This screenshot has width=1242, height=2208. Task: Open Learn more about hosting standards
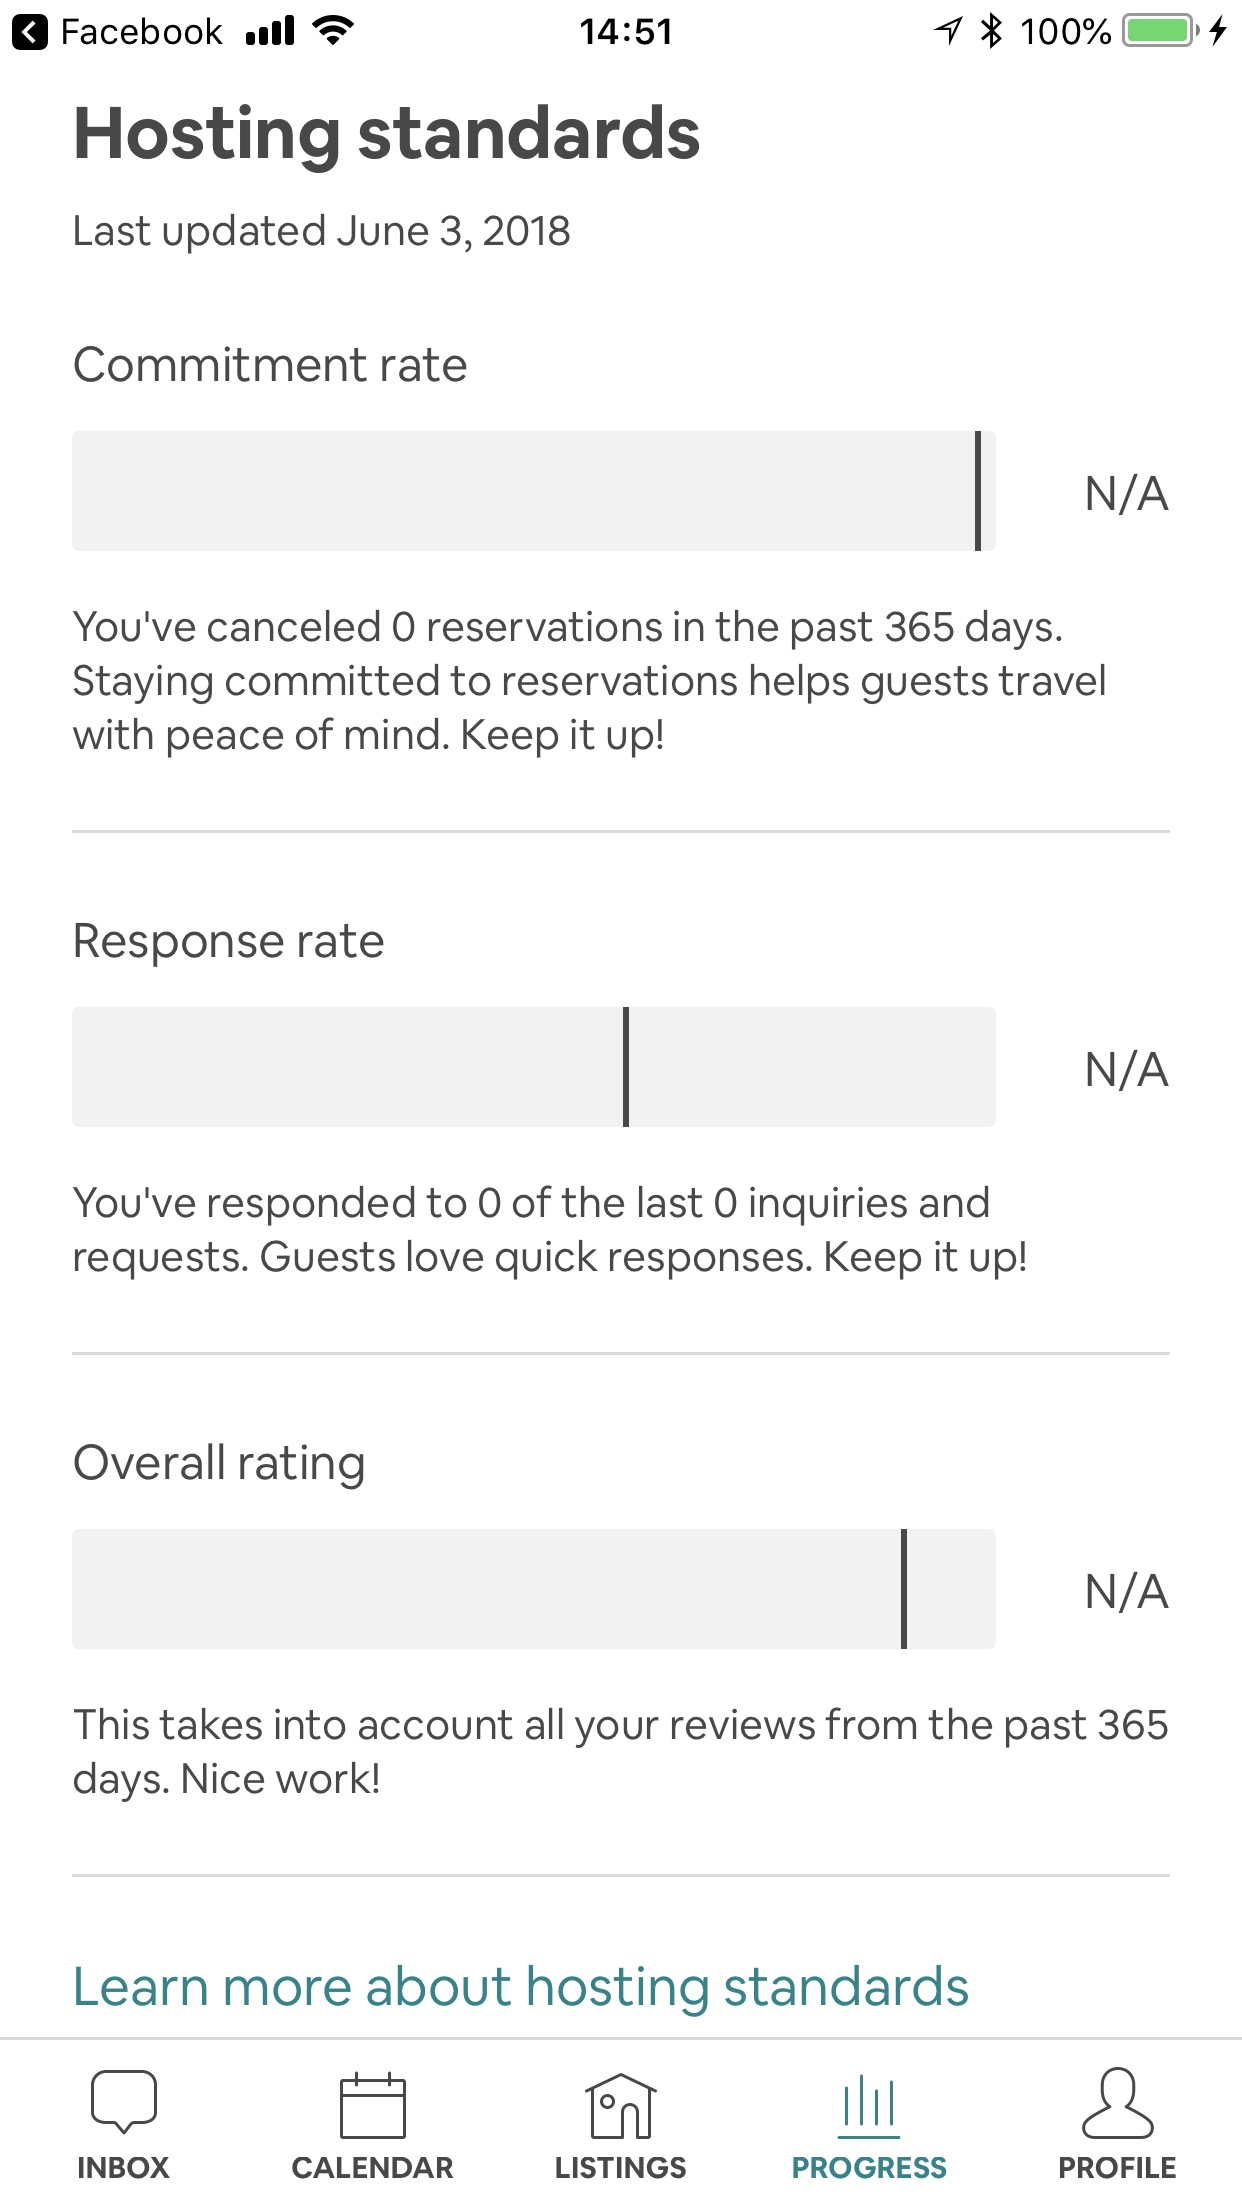point(520,1986)
